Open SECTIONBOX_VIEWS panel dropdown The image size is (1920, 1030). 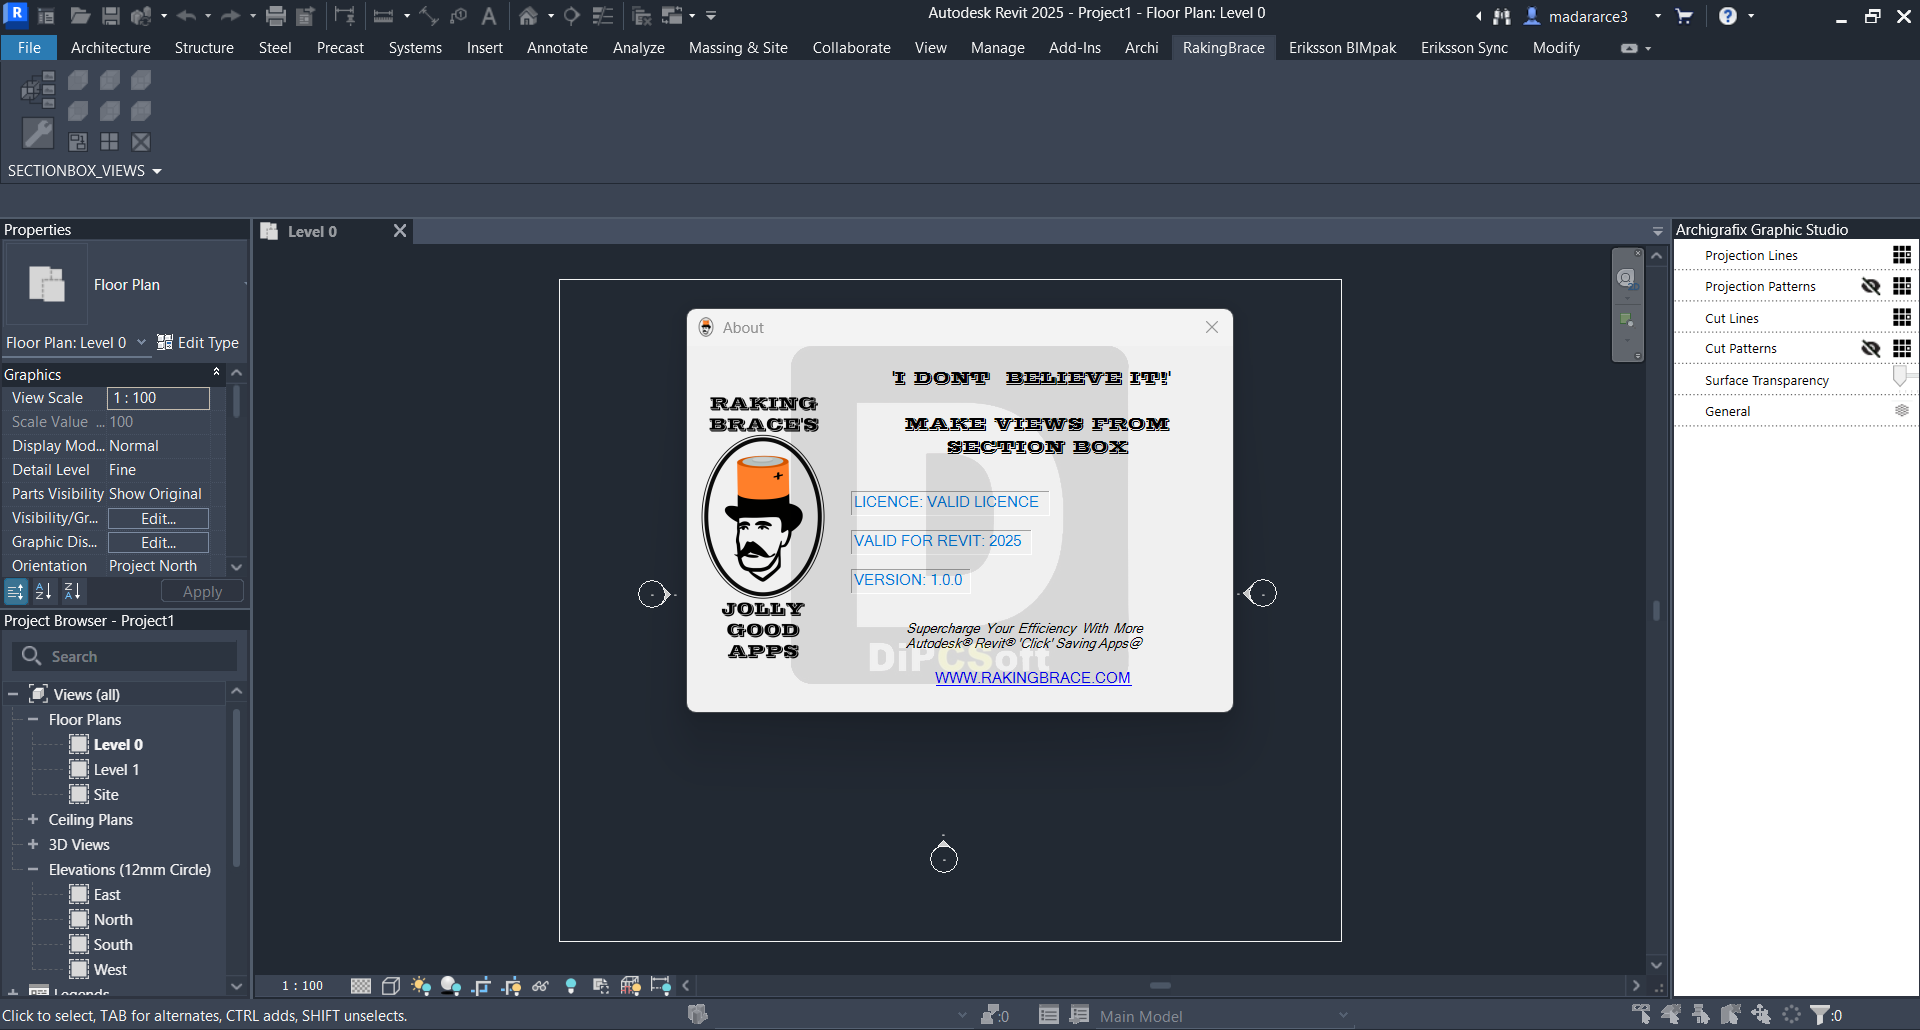pos(157,171)
